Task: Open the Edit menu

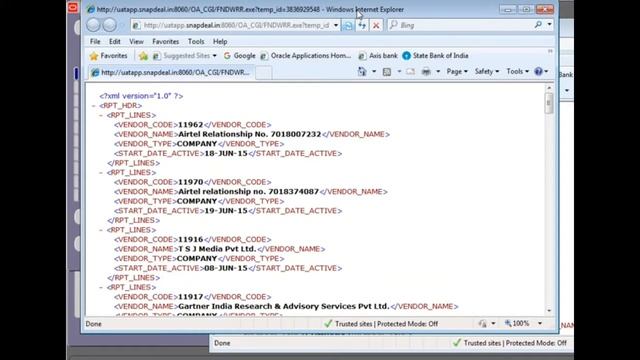Action: coord(115,42)
